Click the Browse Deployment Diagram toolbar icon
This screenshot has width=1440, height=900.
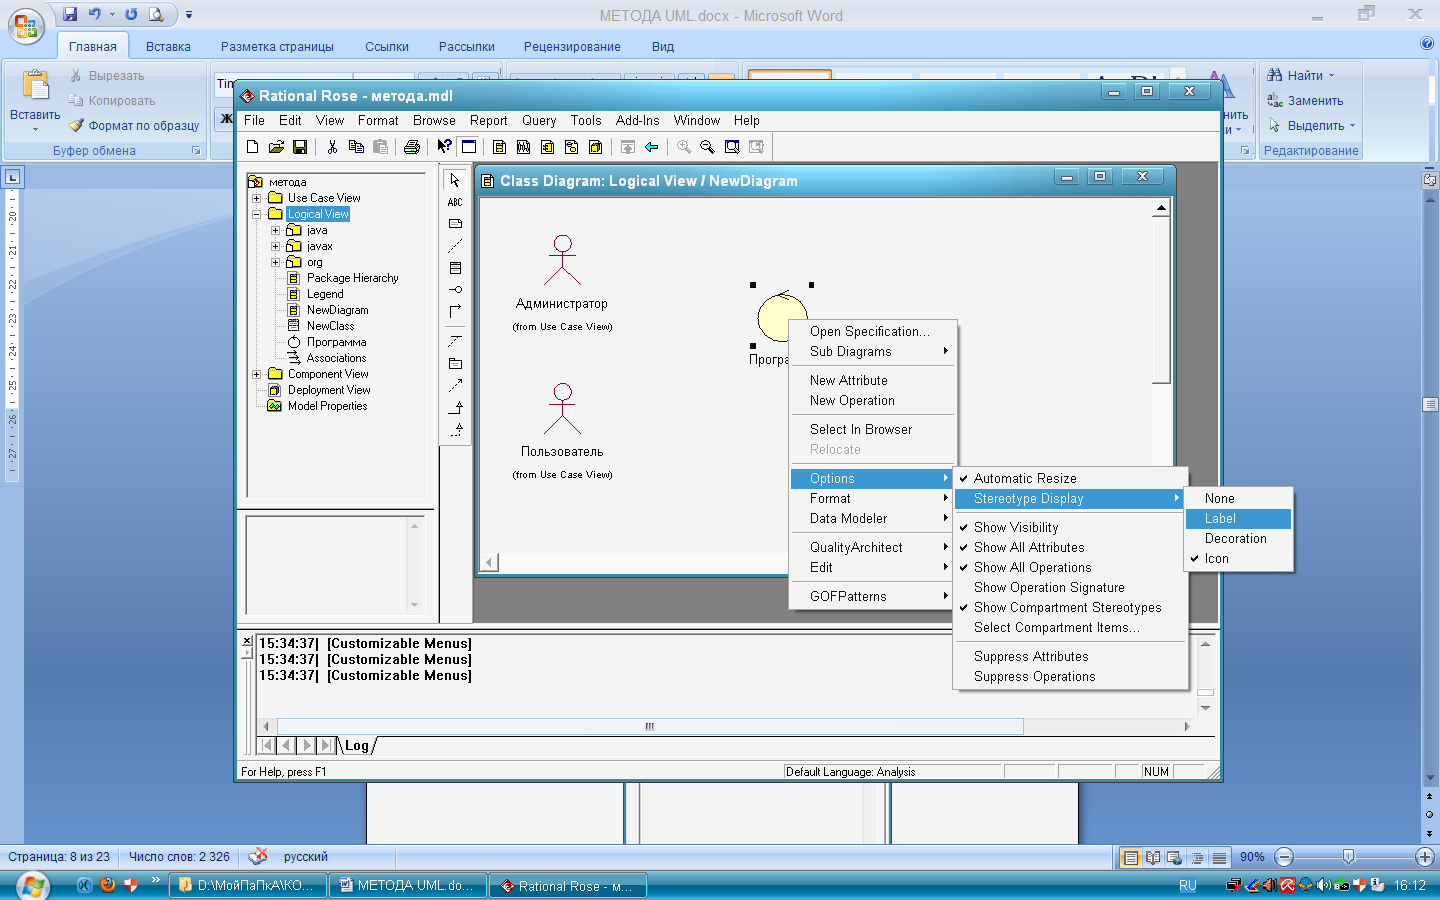(595, 147)
